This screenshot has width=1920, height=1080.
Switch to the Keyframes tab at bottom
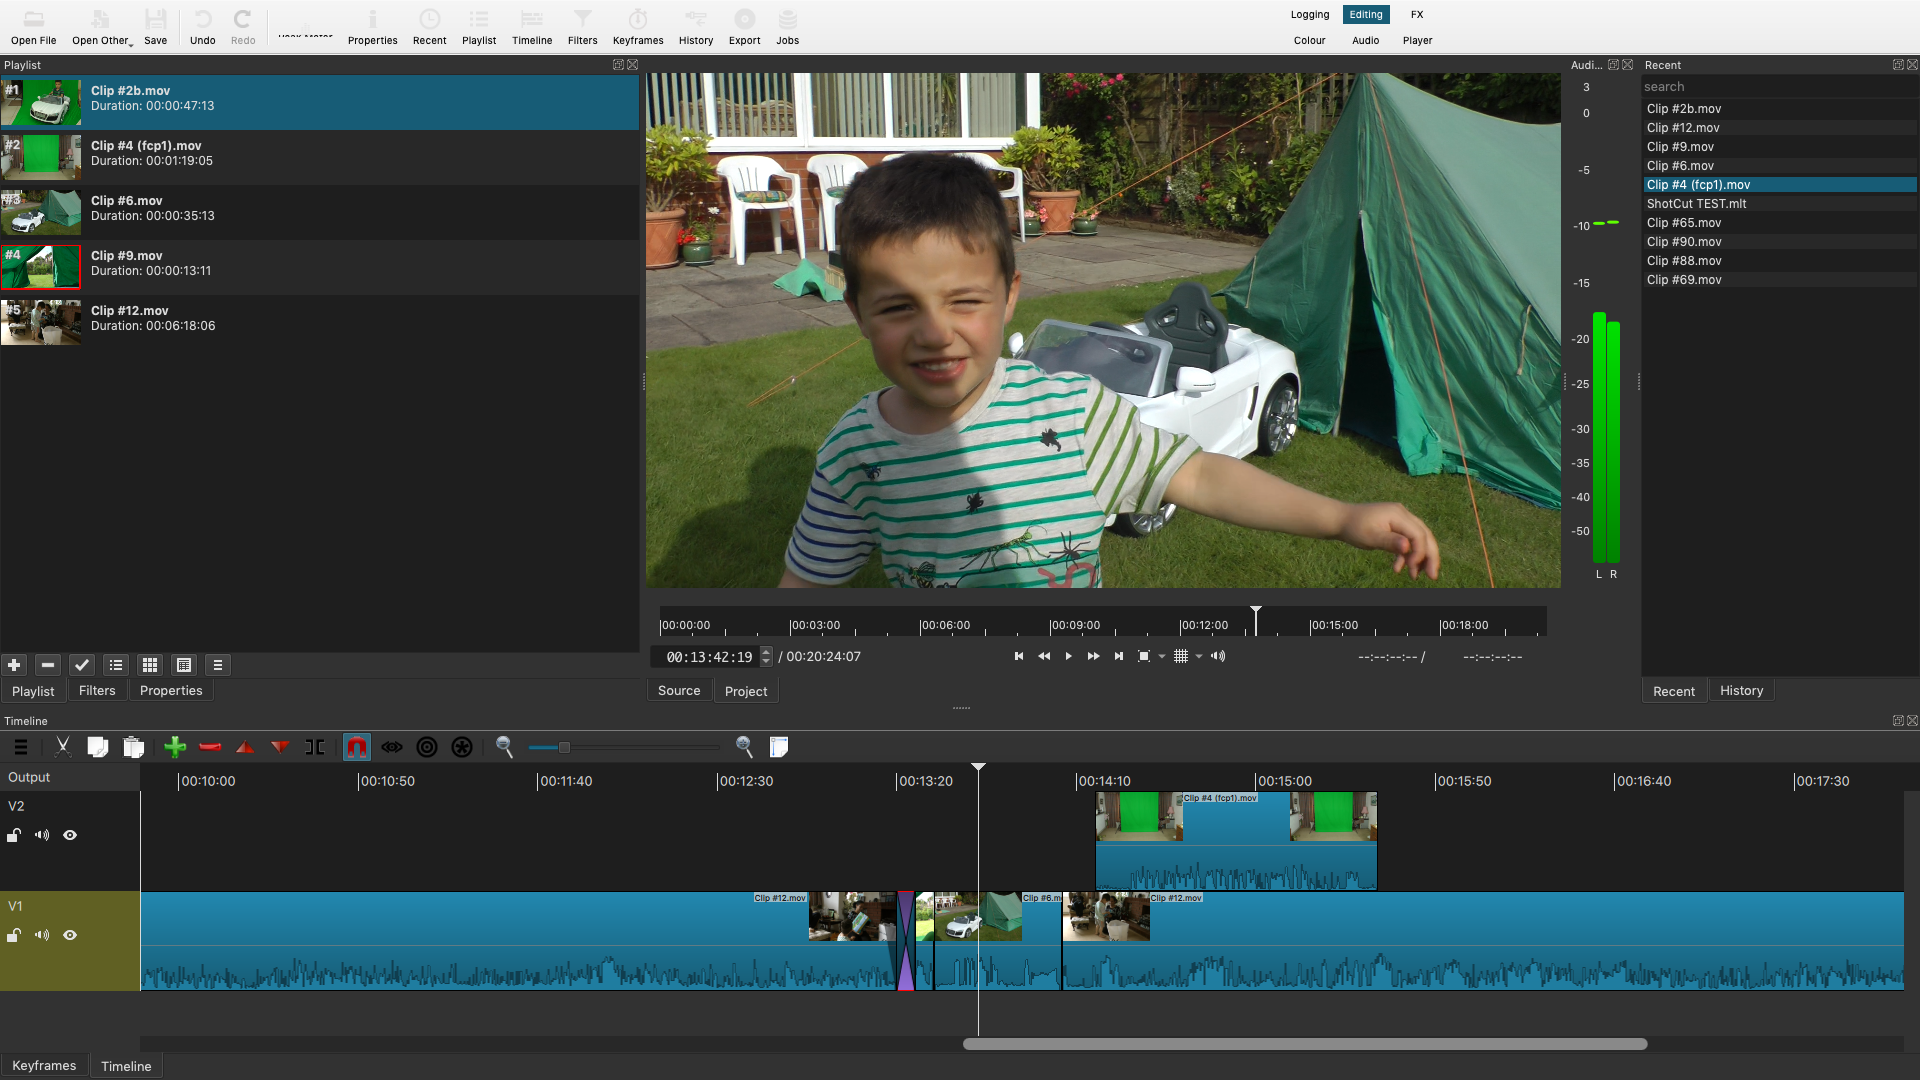click(44, 1066)
